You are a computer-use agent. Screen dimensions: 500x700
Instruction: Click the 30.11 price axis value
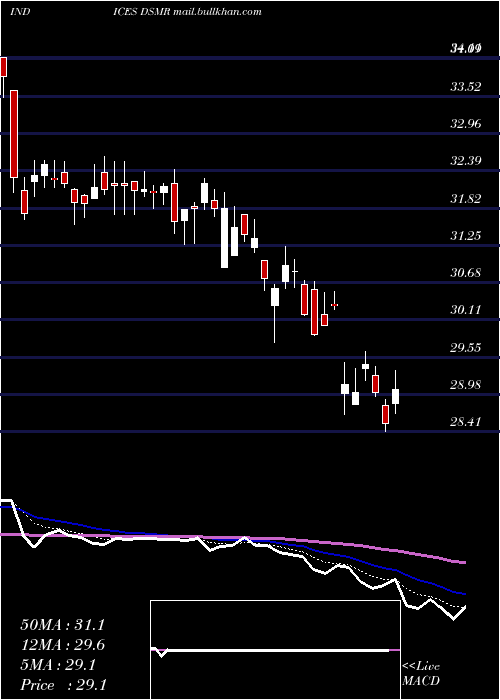point(466,309)
